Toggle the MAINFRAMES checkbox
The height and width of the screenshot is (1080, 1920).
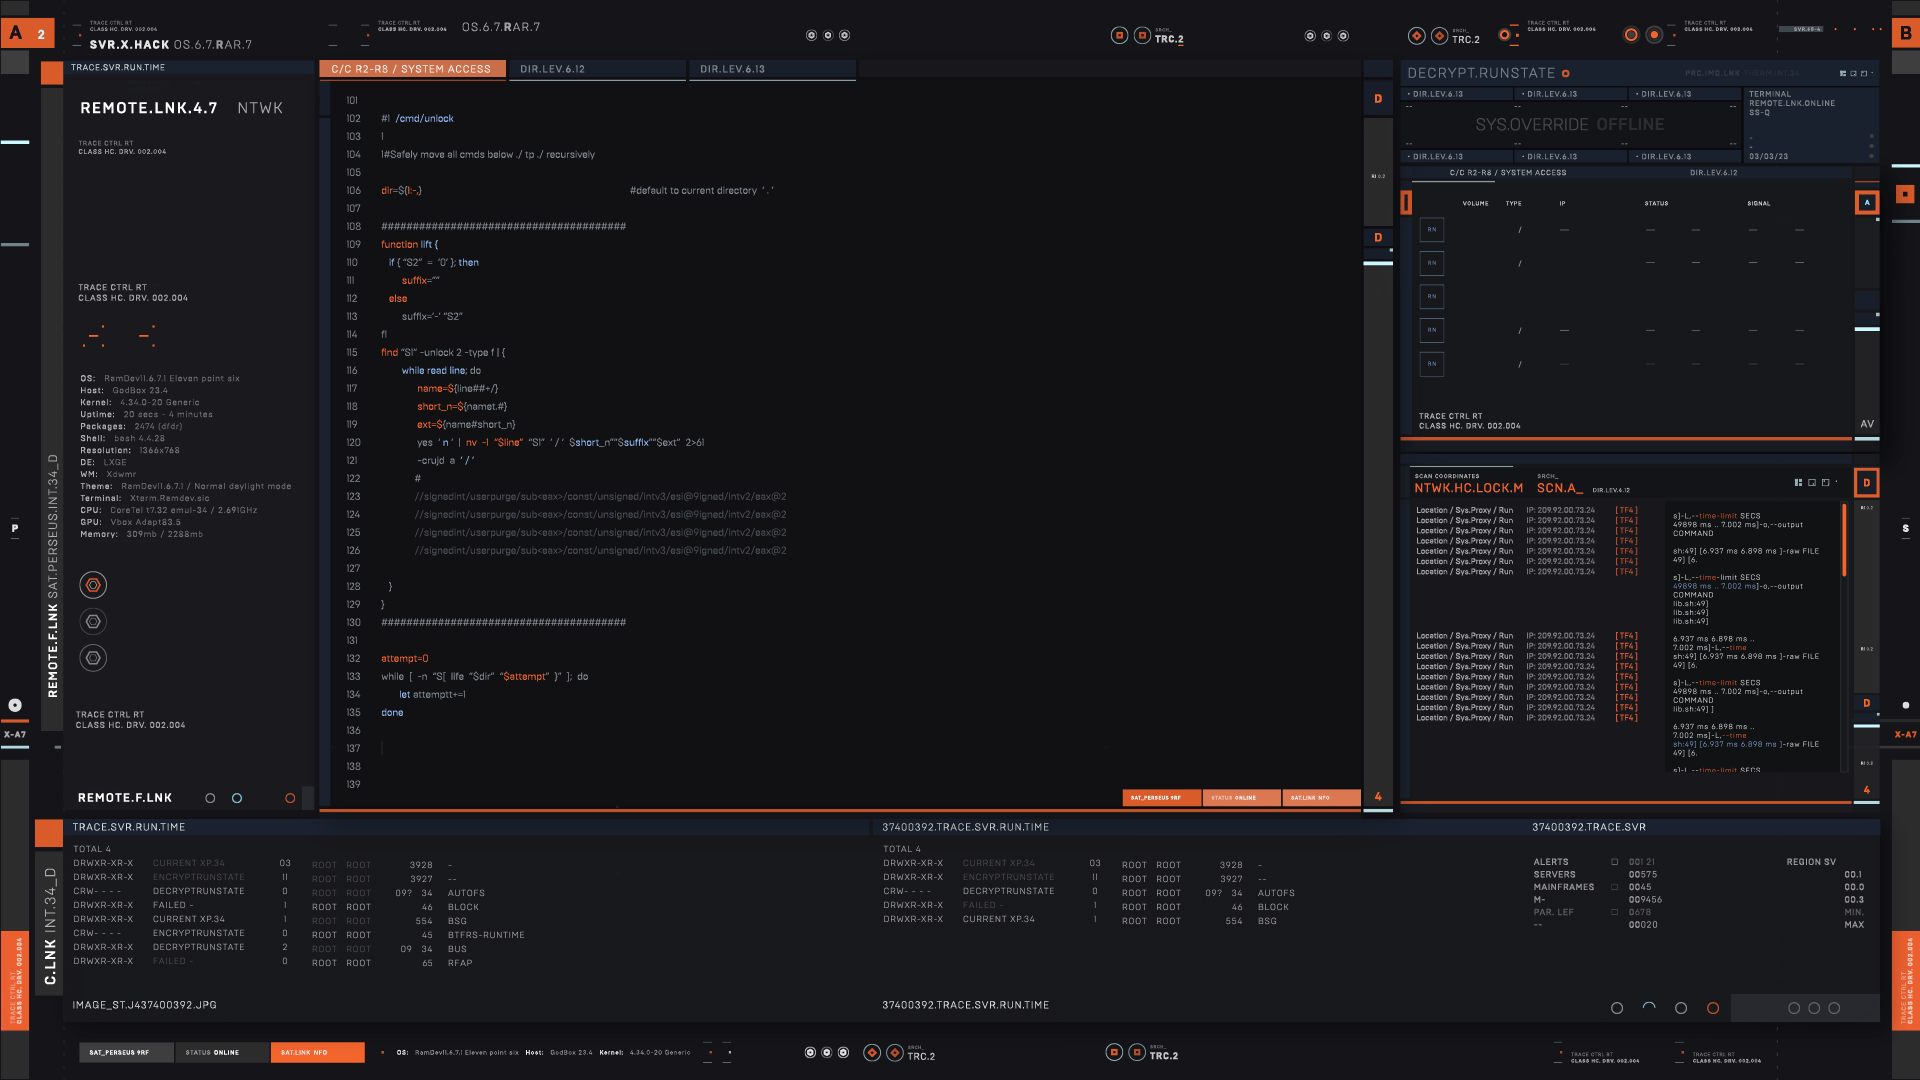(x=1614, y=887)
